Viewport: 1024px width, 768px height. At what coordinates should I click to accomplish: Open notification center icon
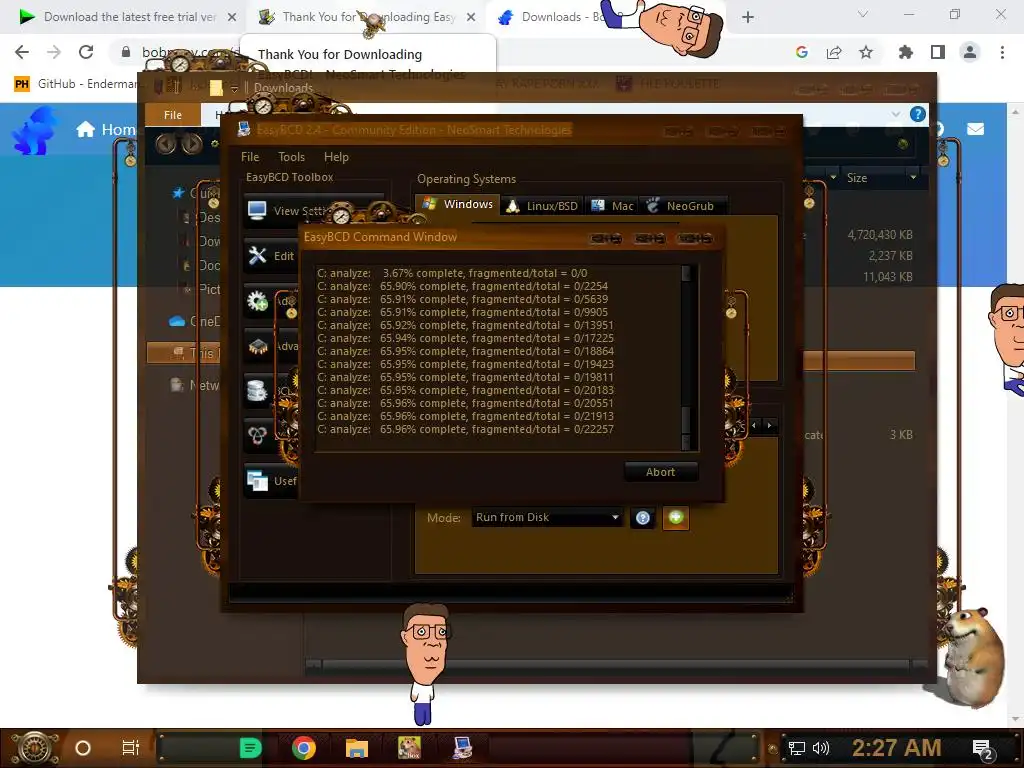[983, 749]
